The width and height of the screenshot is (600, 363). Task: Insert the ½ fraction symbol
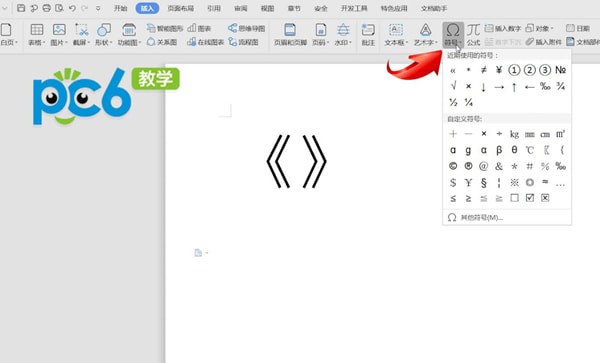(x=453, y=102)
